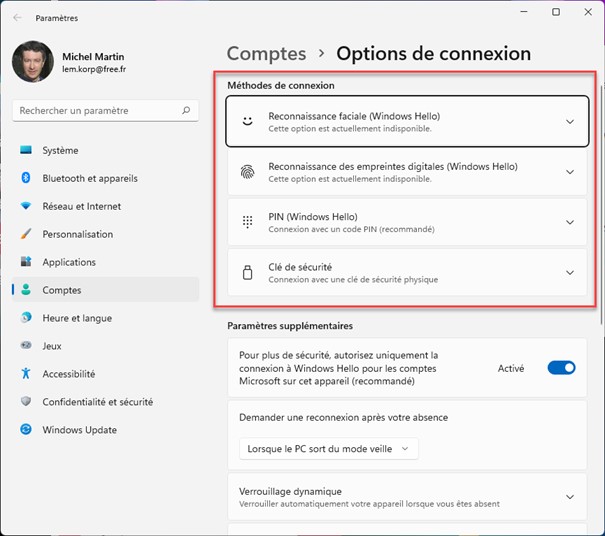This screenshot has height=536, width=605.
Task: Click the Jeux controller icon
Action: coord(27,346)
